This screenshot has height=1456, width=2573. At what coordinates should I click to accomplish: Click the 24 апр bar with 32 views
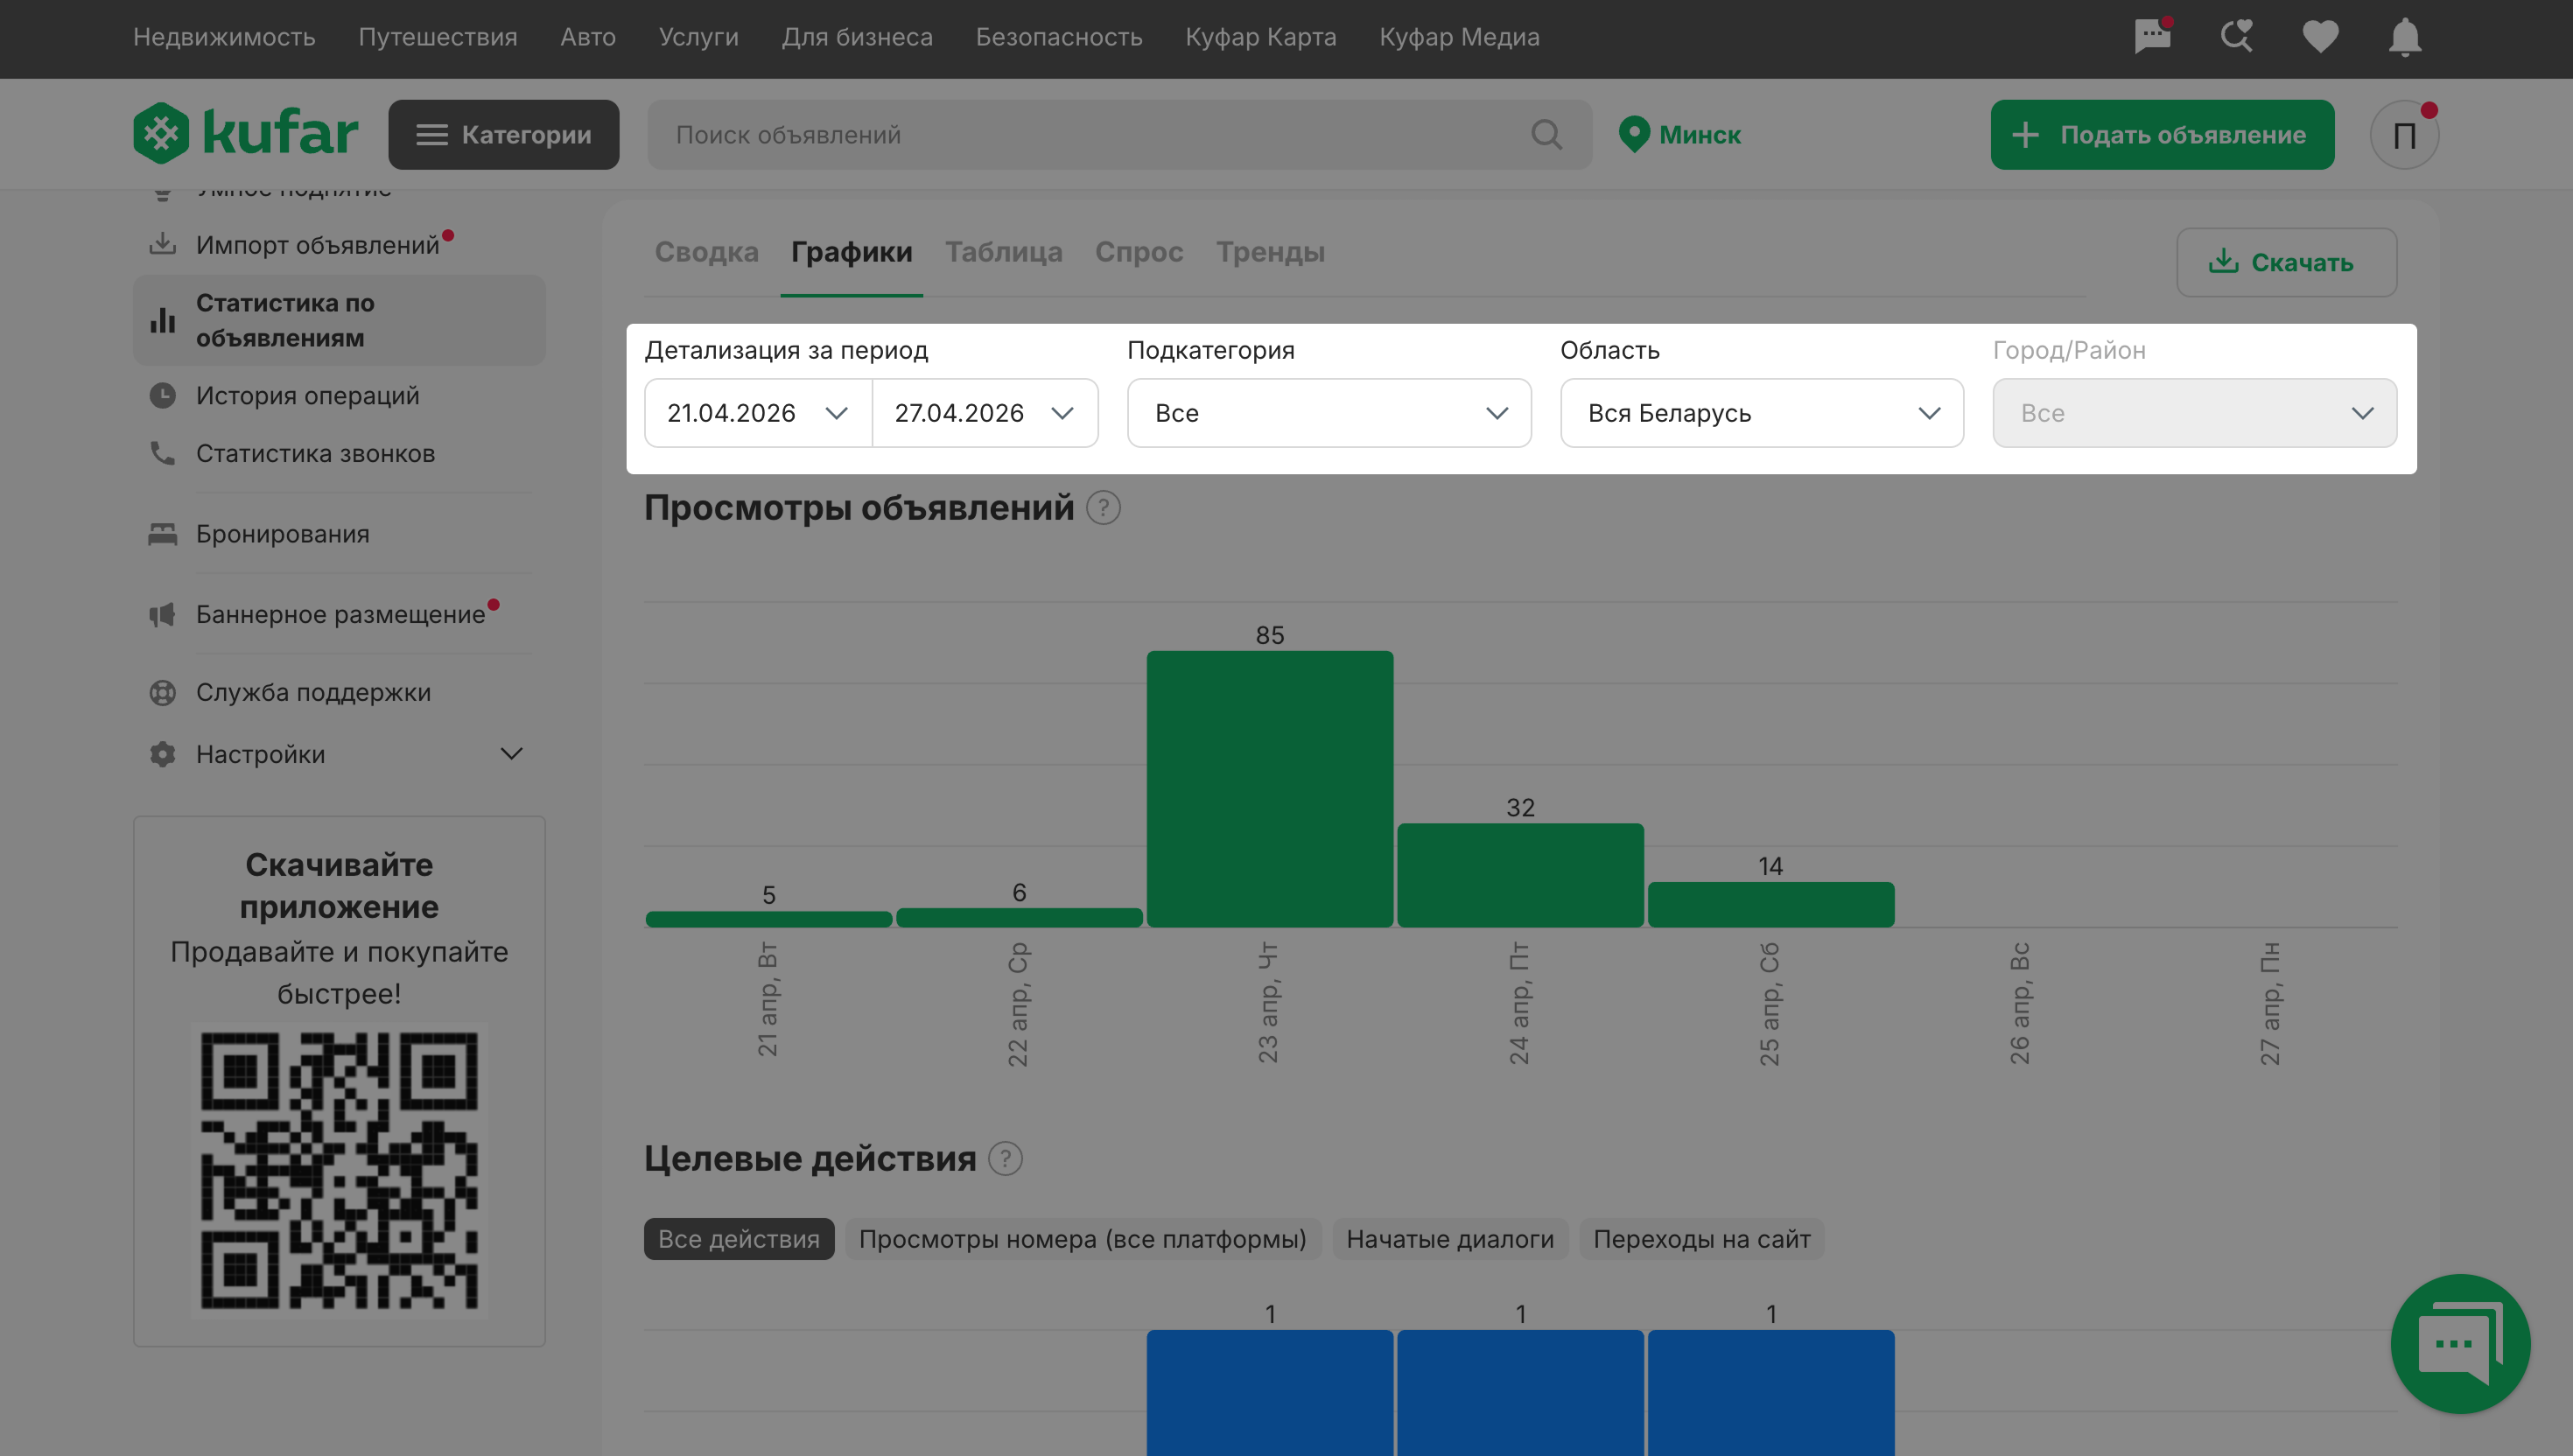click(1520, 875)
